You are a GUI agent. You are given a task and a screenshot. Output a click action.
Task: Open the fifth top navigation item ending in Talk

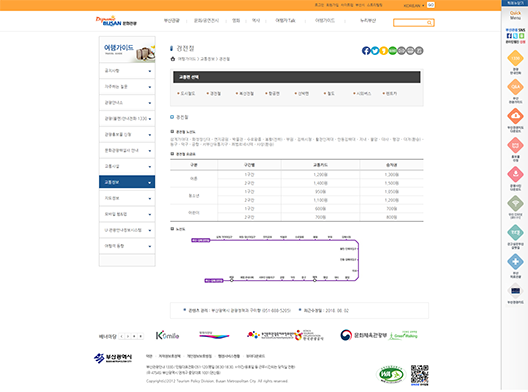point(285,21)
